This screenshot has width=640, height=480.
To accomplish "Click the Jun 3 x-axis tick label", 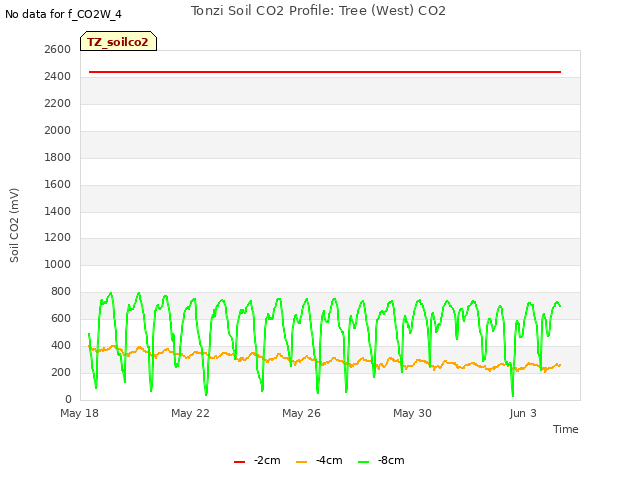I will (x=523, y=413).
